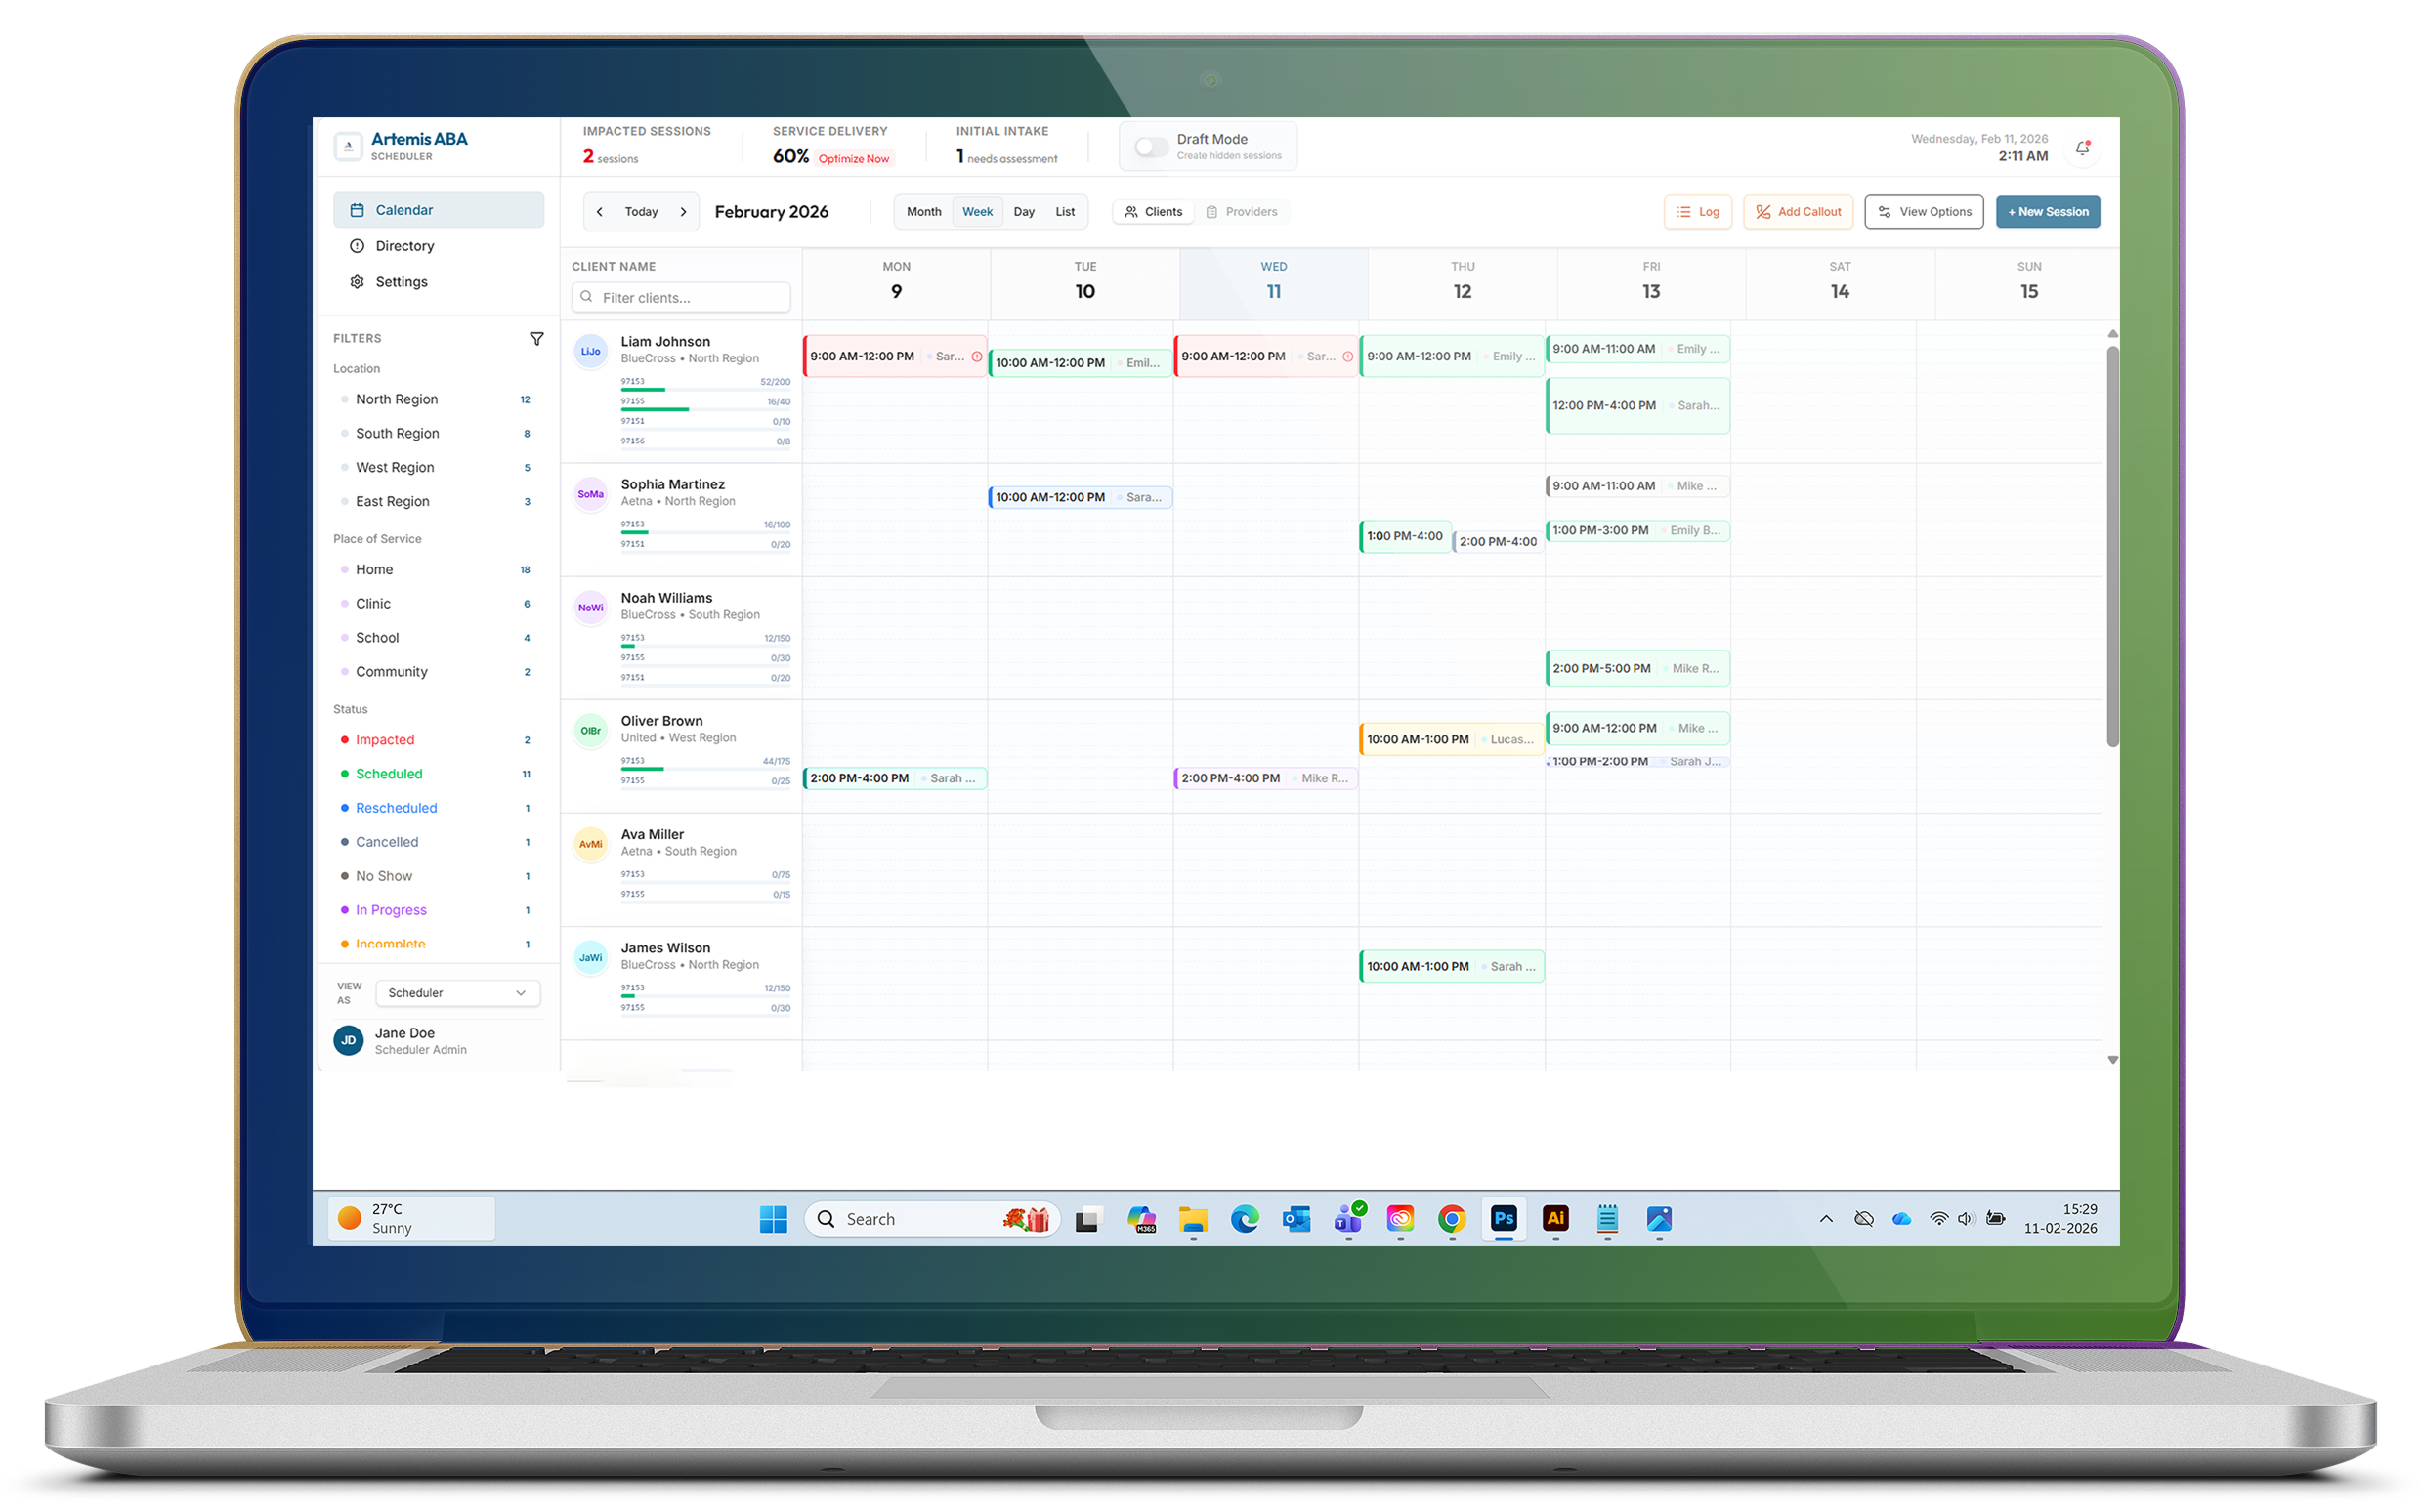This screenshot has height=1512, width=2420.
Task: Click Liam Johnson's LiJo avatar
Action: [x=590, y=352]
